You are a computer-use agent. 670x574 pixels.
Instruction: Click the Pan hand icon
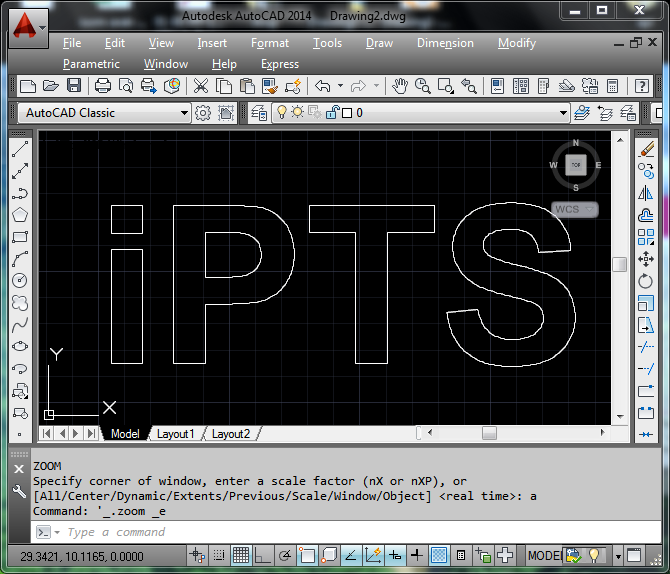400,86
